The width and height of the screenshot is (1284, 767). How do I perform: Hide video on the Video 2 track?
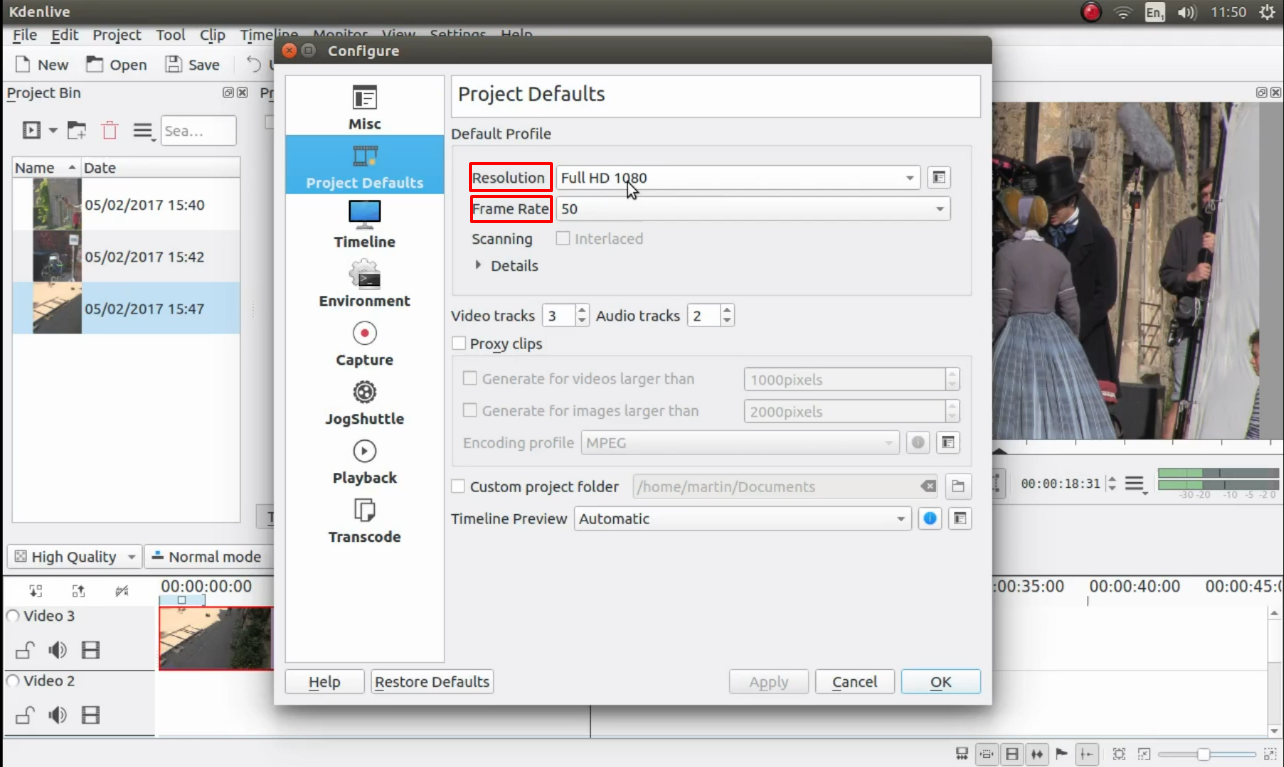pos(91,715)
